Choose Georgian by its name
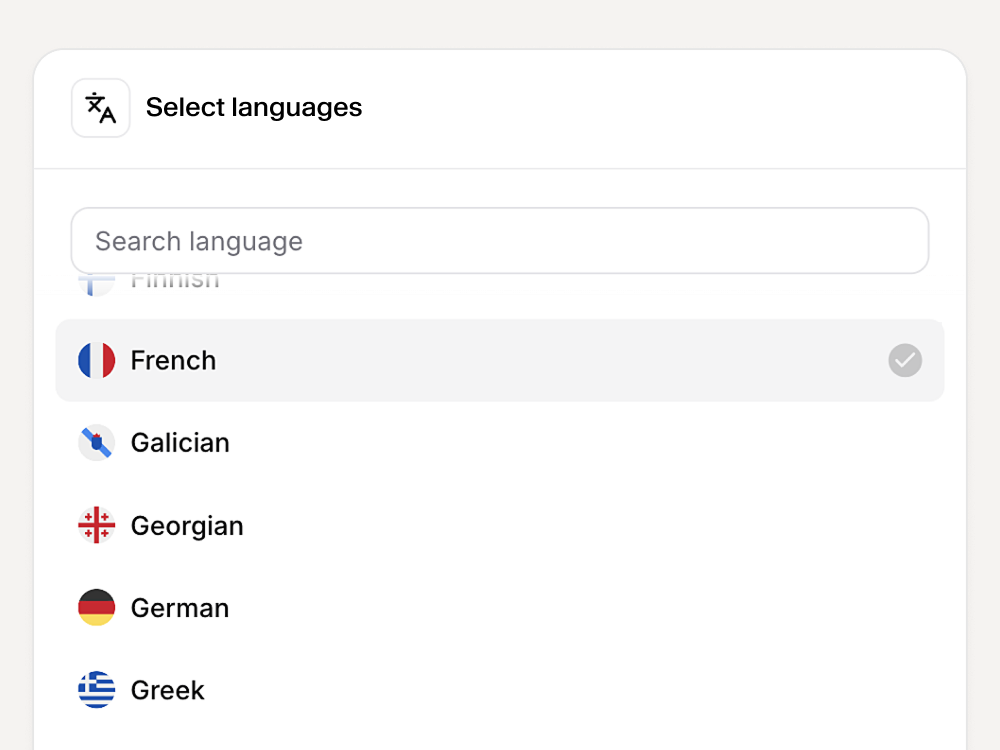This screenshot has width=1000, height=750. 187,525
